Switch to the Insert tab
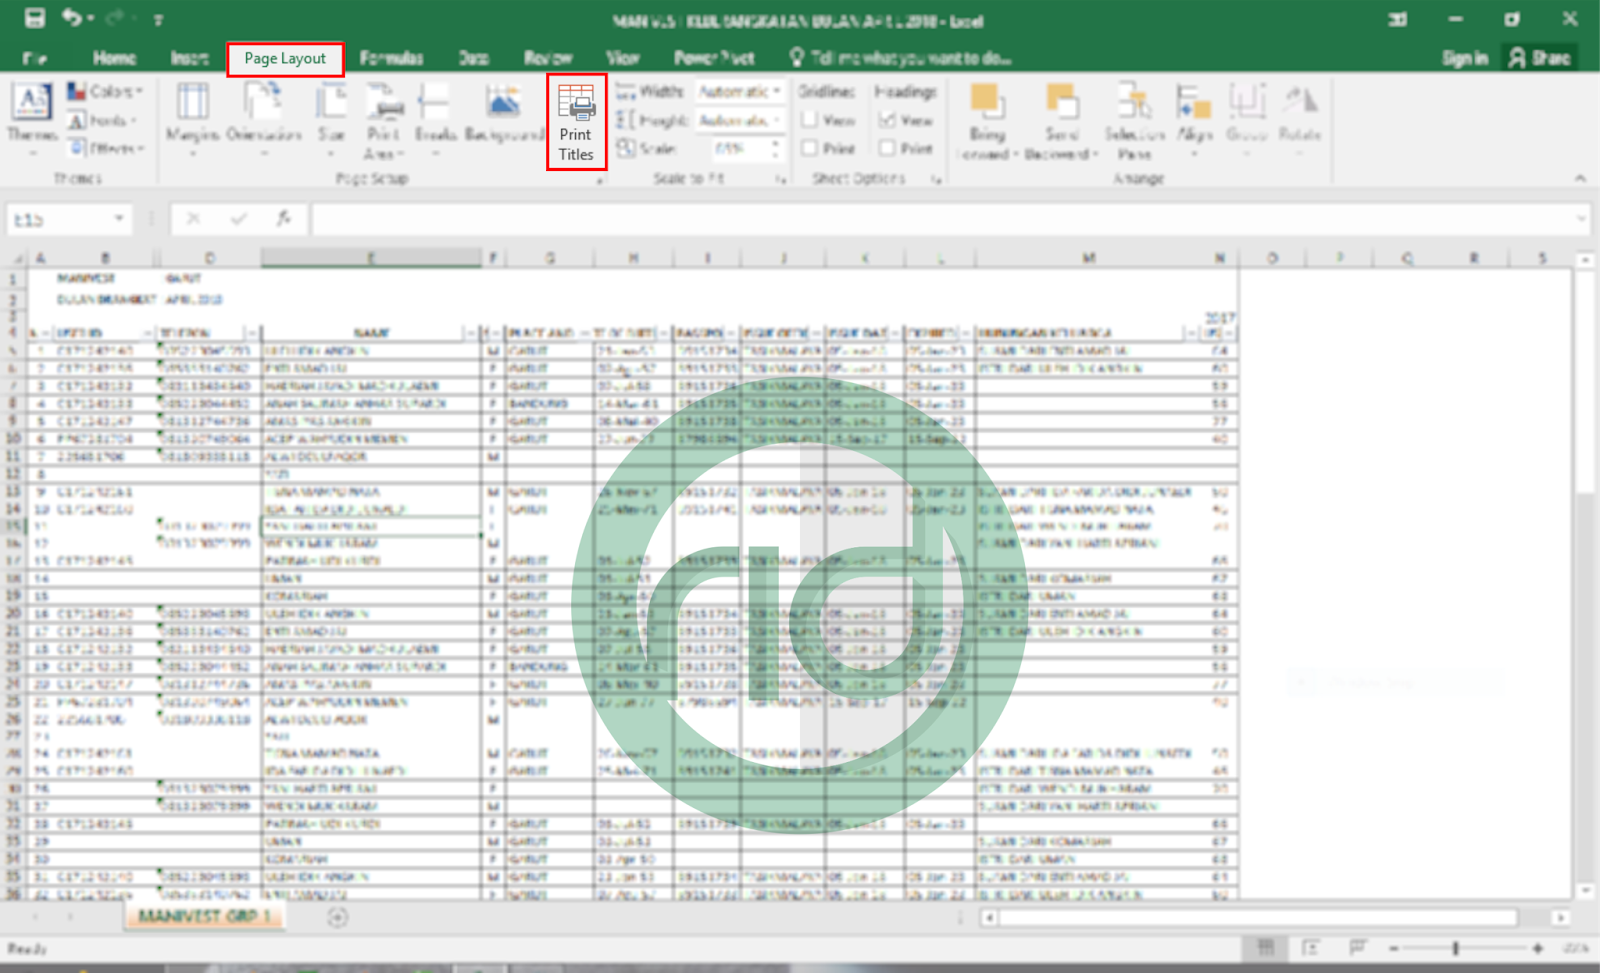The width and height of the screenshot is (1600, 973). tap(189, 58)
